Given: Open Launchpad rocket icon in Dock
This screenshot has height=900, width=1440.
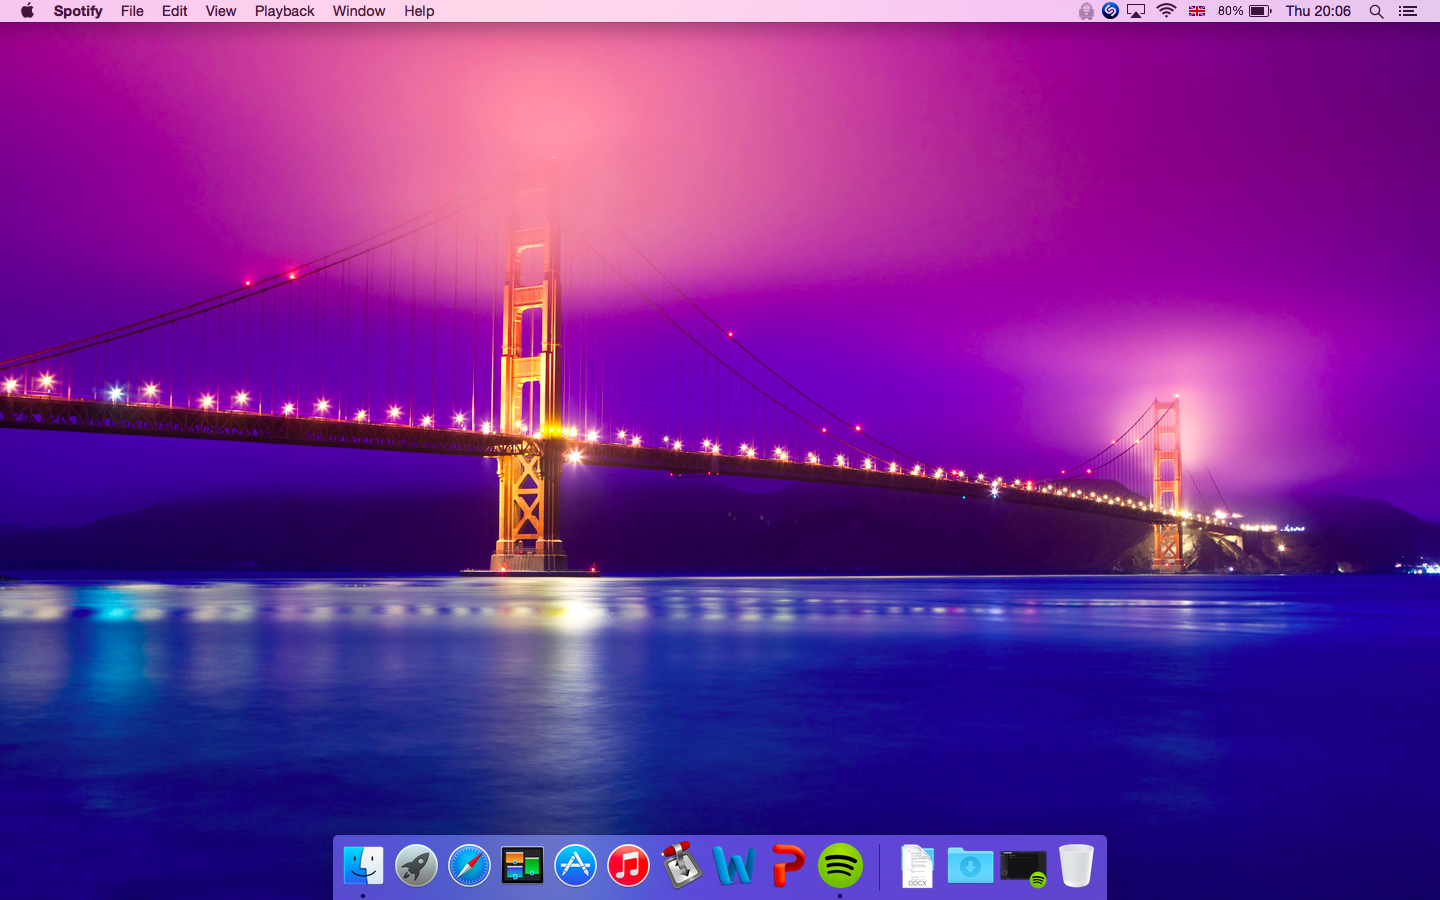Looking at the screenshot, I should pyautogui.click(x=416, y=865).
